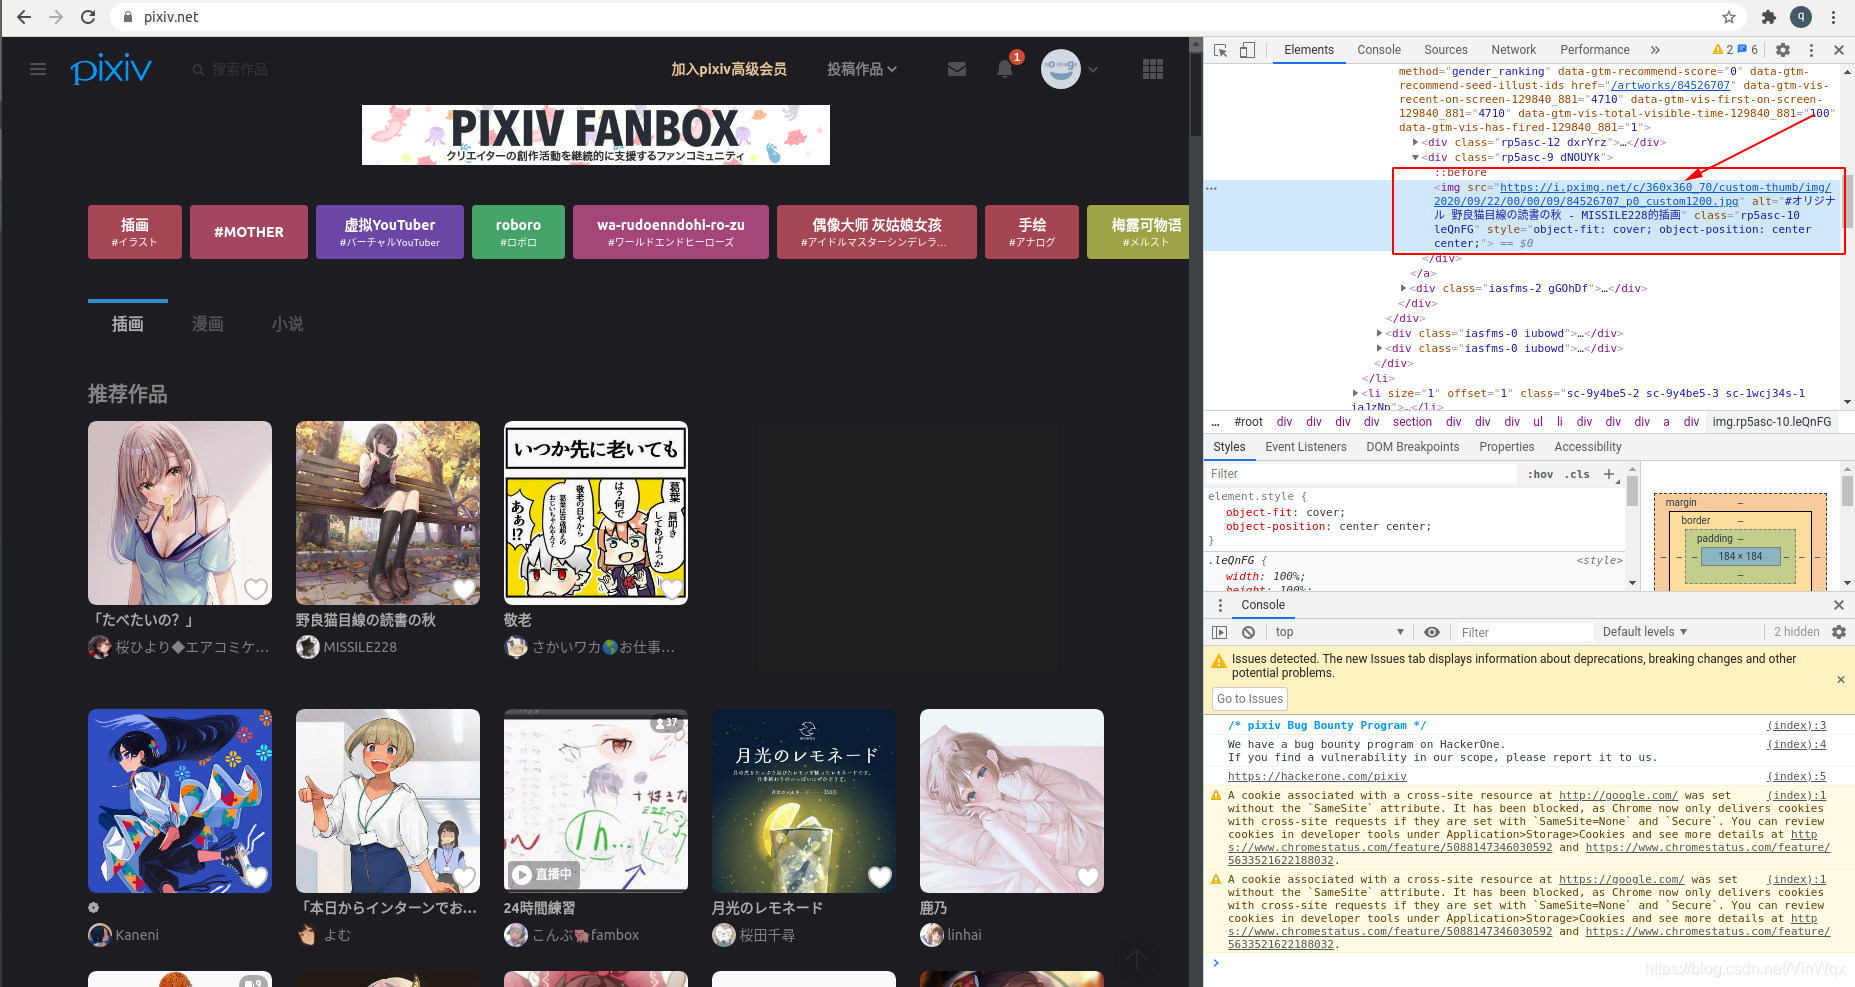This screenshot has height=987, width=1855.
Task: Toggle the console sidebar
Action: tap(1219, 632)
